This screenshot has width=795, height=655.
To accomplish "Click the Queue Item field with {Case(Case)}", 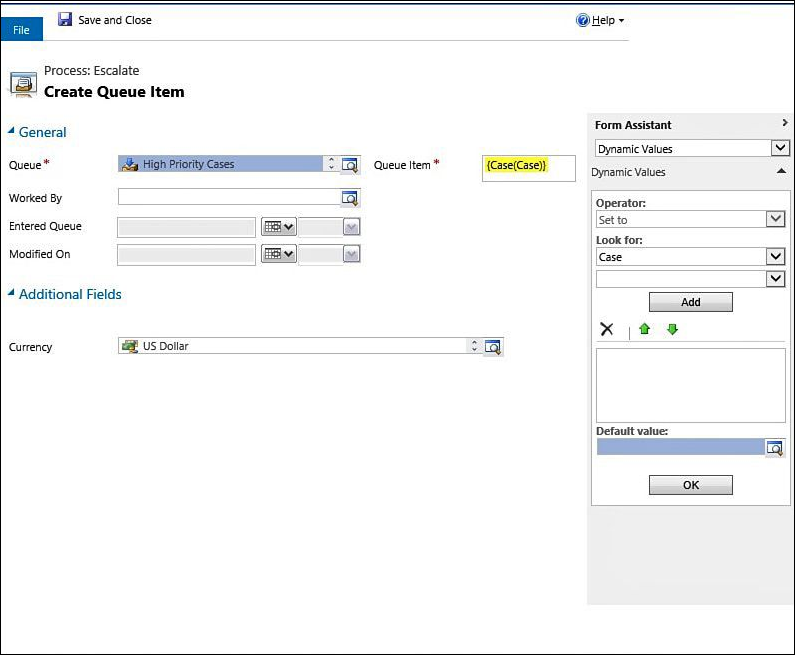I will 529,168.
